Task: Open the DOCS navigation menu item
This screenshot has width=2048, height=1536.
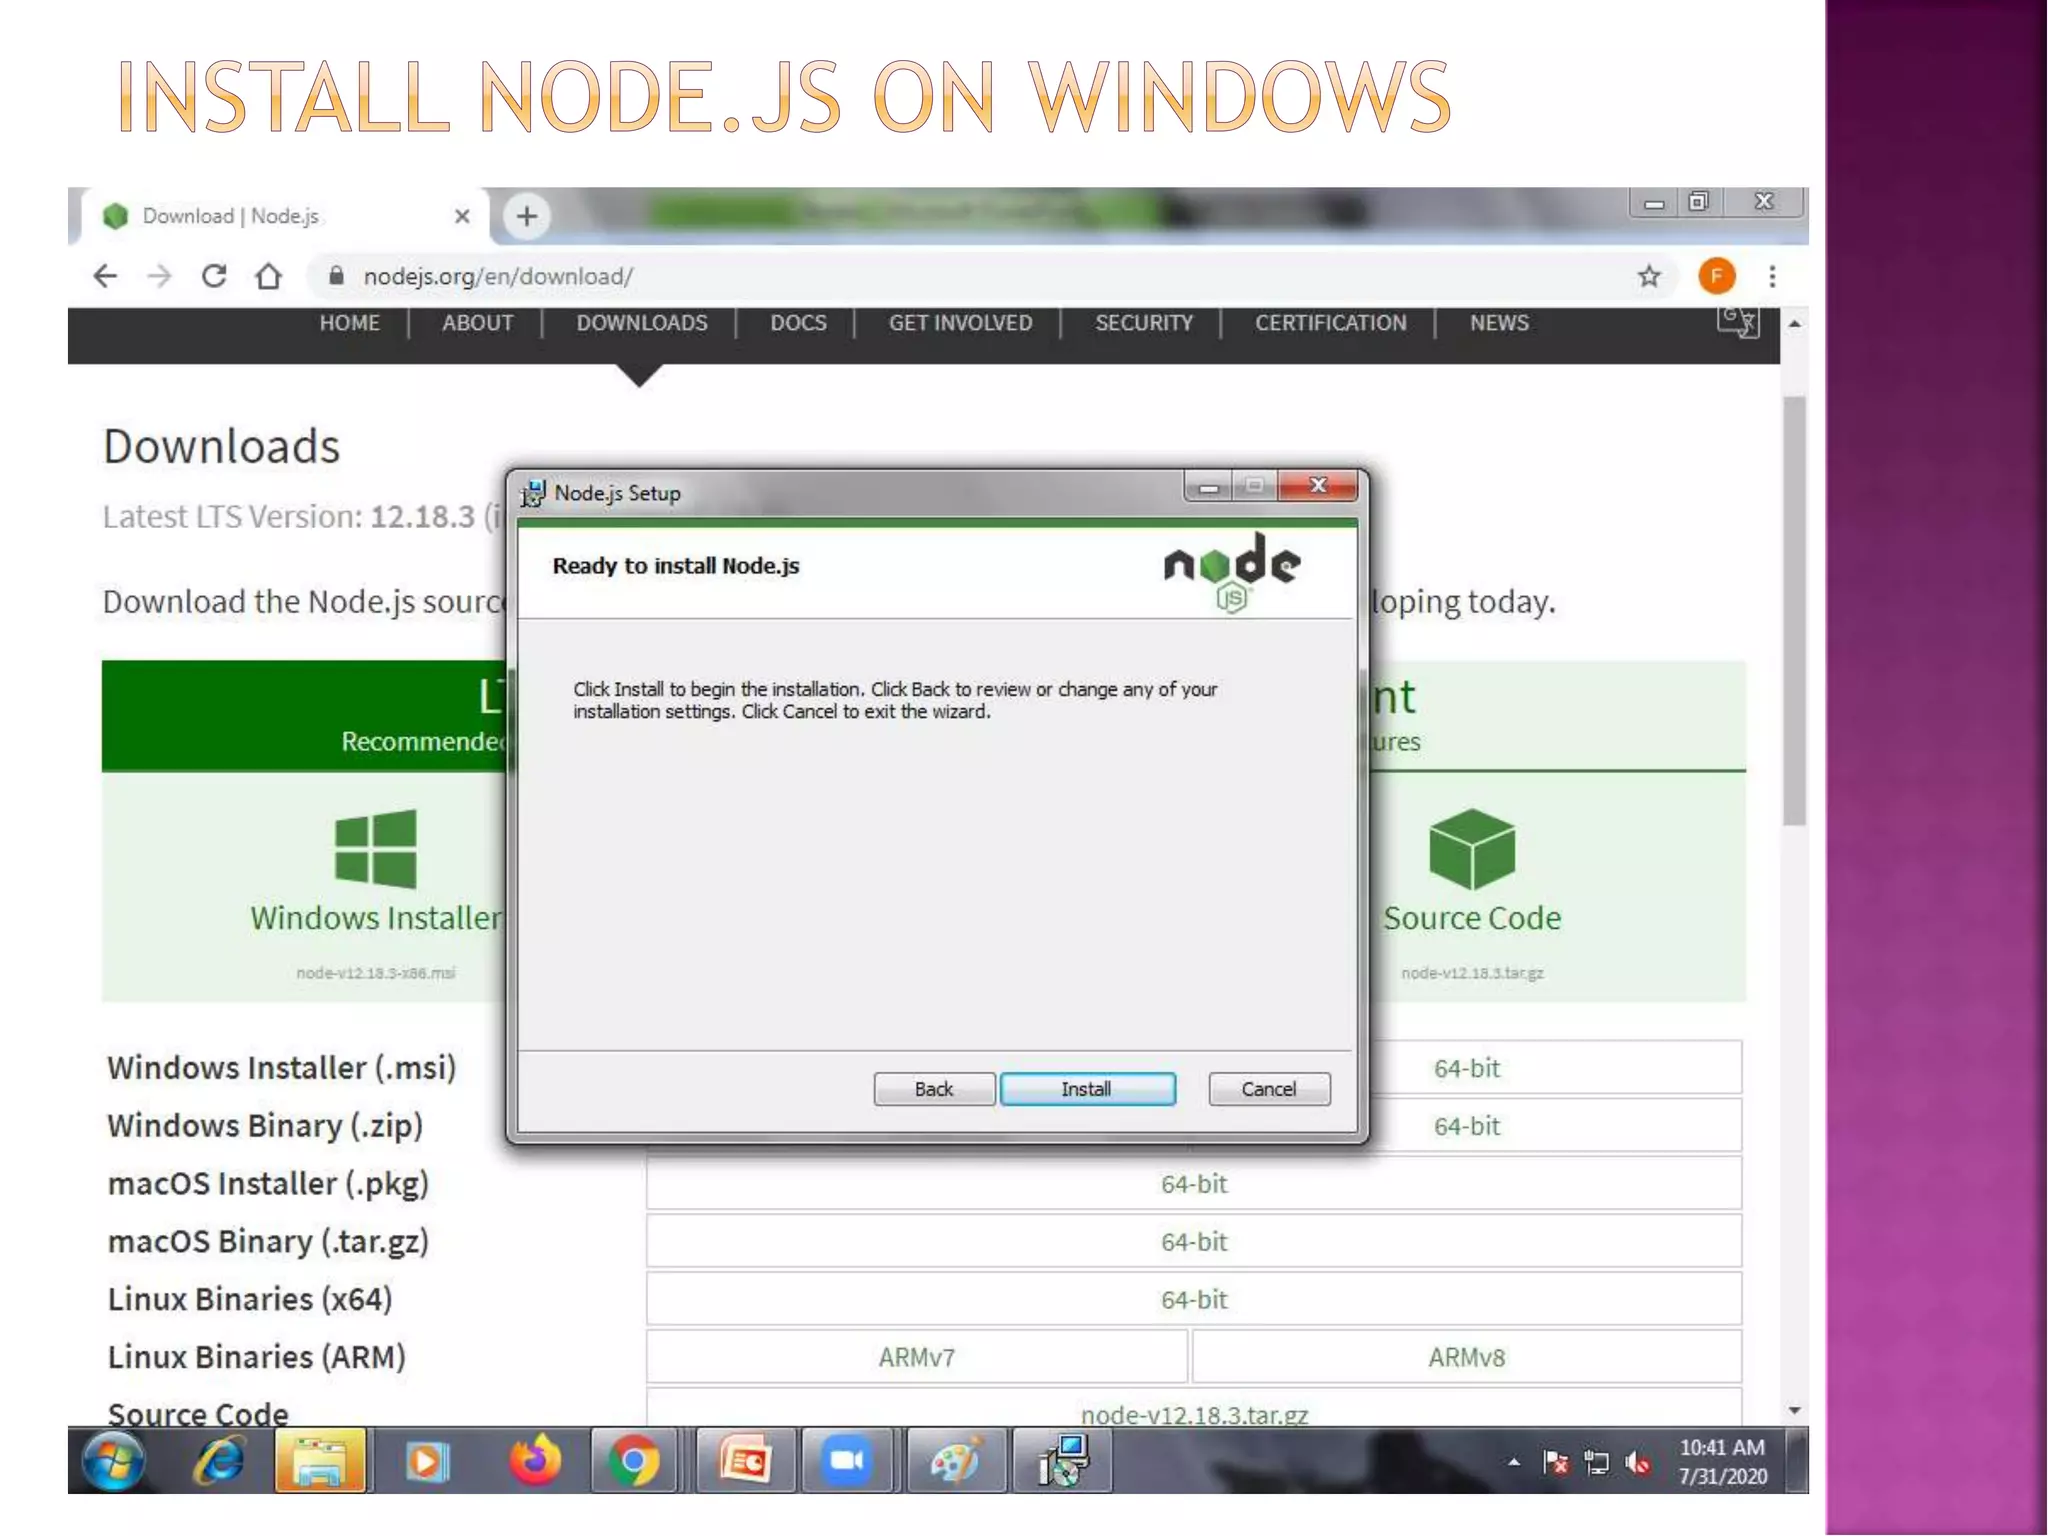Action: pyautogui.click(x=797, y=323)
